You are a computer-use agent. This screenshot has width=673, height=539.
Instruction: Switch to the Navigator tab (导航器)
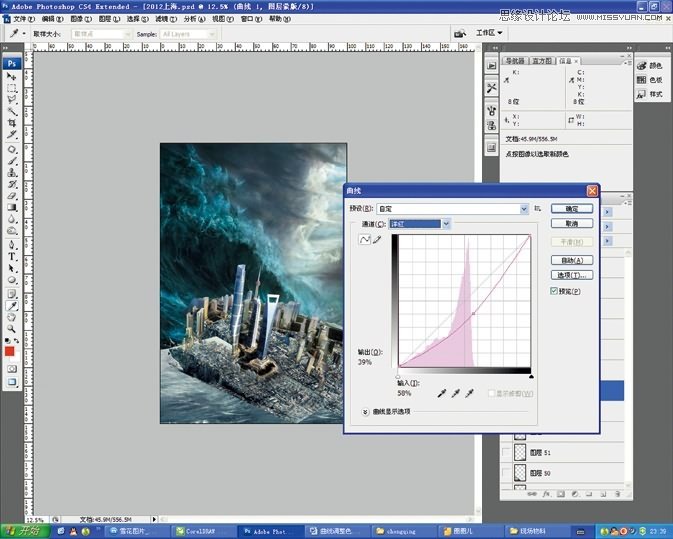click(x=515, y=61)
